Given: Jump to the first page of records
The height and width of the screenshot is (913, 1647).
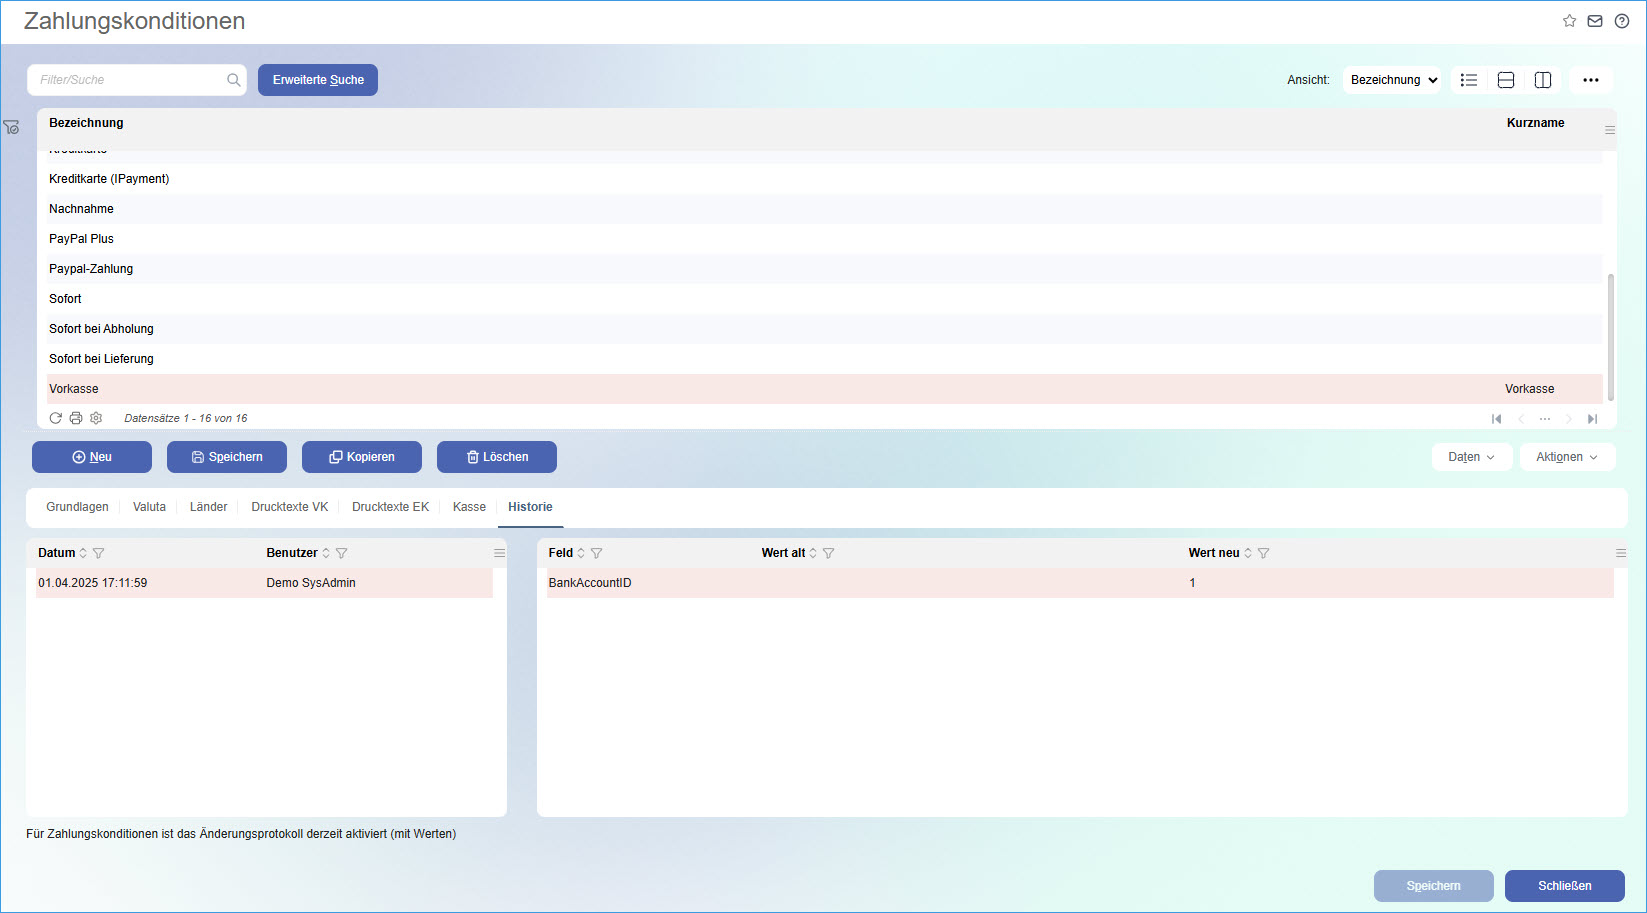Looking at the screenshot, I should [x=1496, y=419].
